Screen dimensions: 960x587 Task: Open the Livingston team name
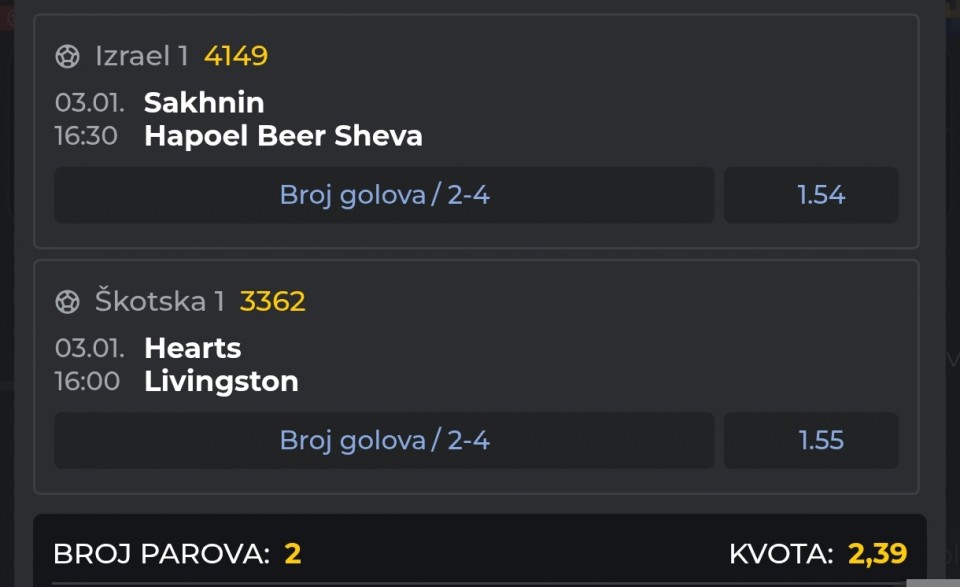(221, 381)
